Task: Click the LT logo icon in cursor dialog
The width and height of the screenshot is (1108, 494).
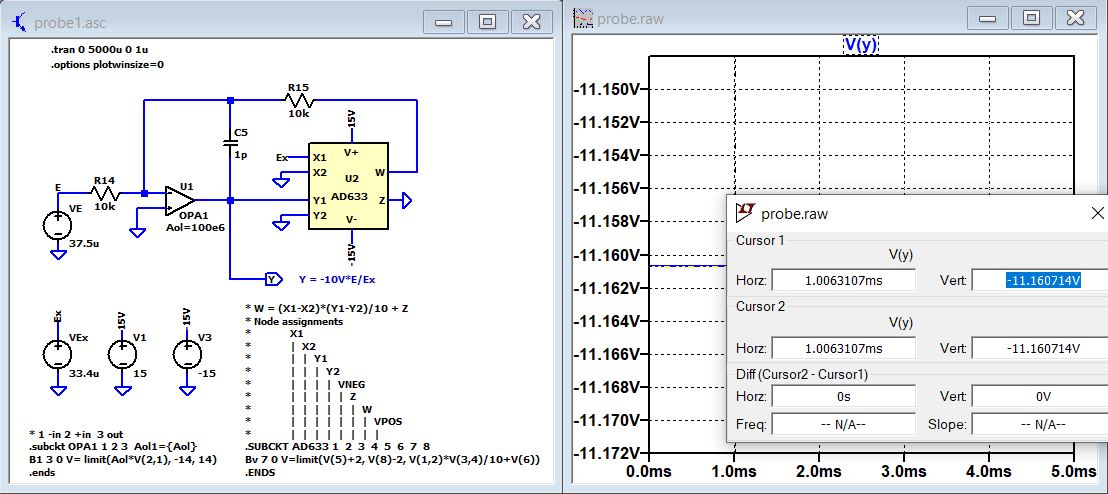Action: 745,212
